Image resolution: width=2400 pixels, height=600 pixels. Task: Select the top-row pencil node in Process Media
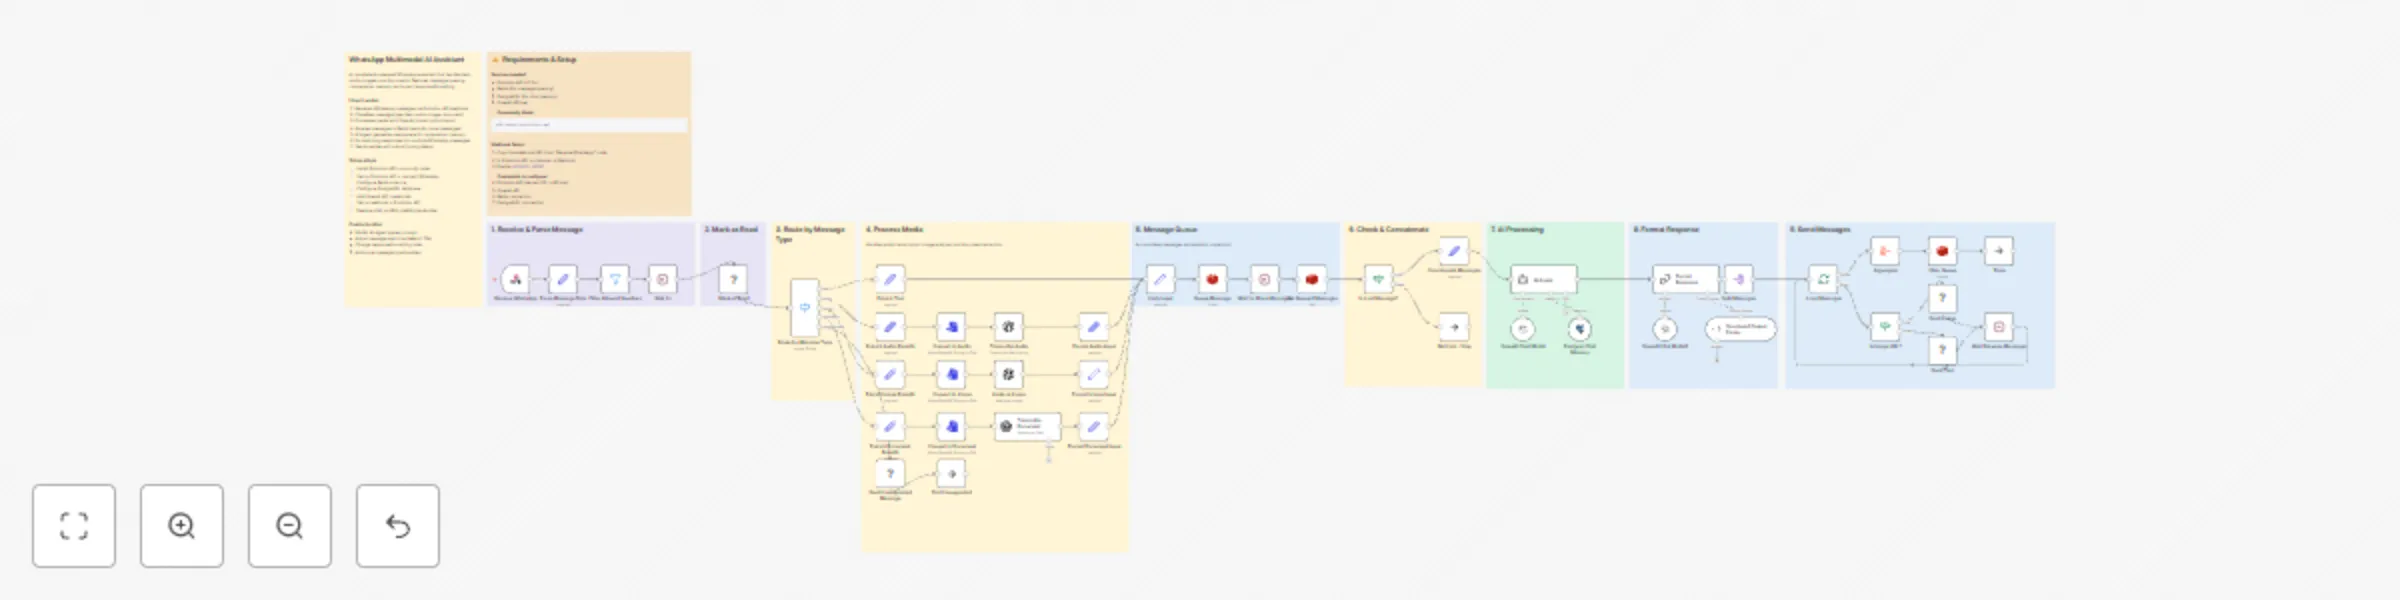coord(890,279)
